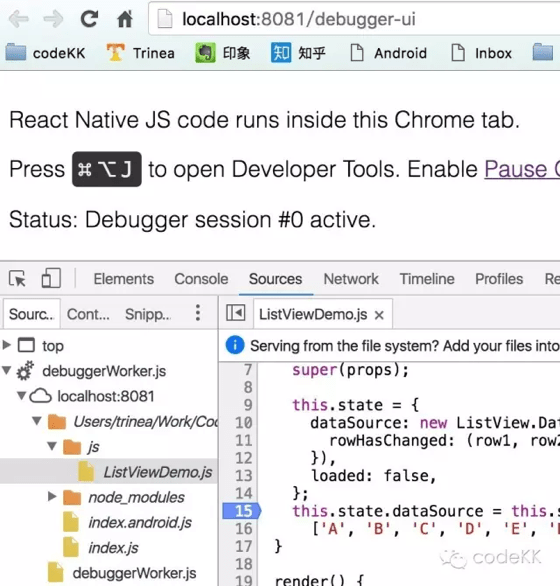560x586 pixels.
Task: Click the 'loaded: false,' code line
Action: [x=374, y=476]
